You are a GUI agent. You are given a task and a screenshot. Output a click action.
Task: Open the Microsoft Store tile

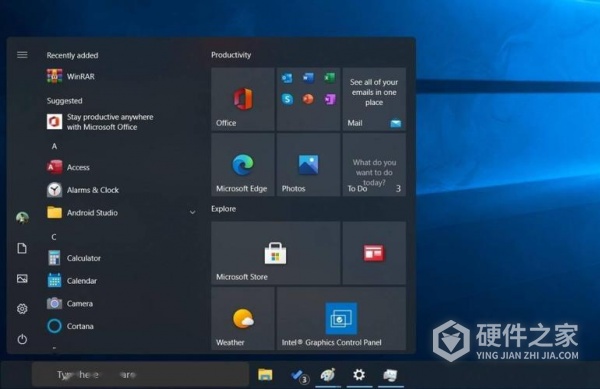(x=276, y=253)
